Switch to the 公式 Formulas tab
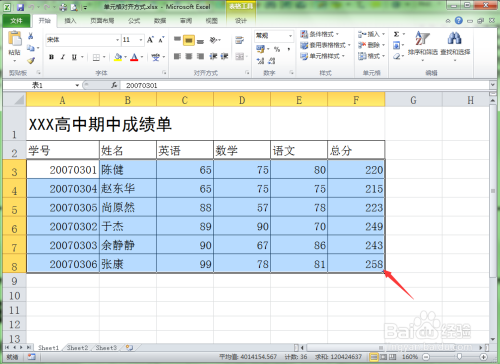Screen dimensions: 500x364 [x=134, y=21]
